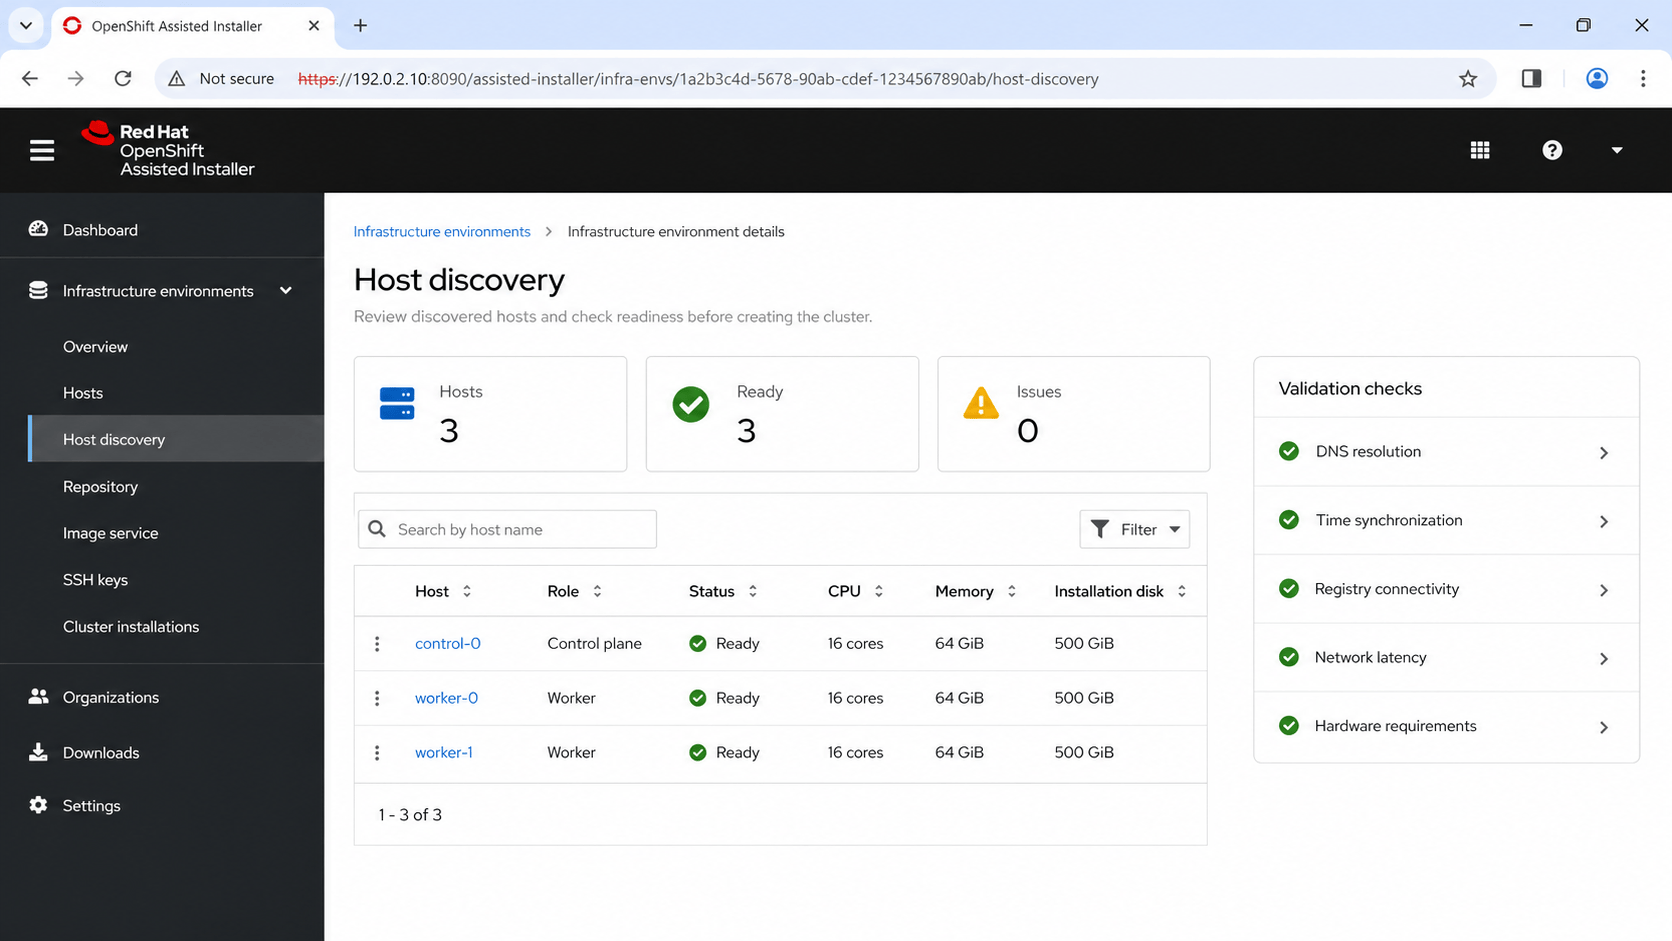This screenshot has width=1672, height=941.
Task: Click the control-0 Ready status check icon
Action: pos(698,644)
